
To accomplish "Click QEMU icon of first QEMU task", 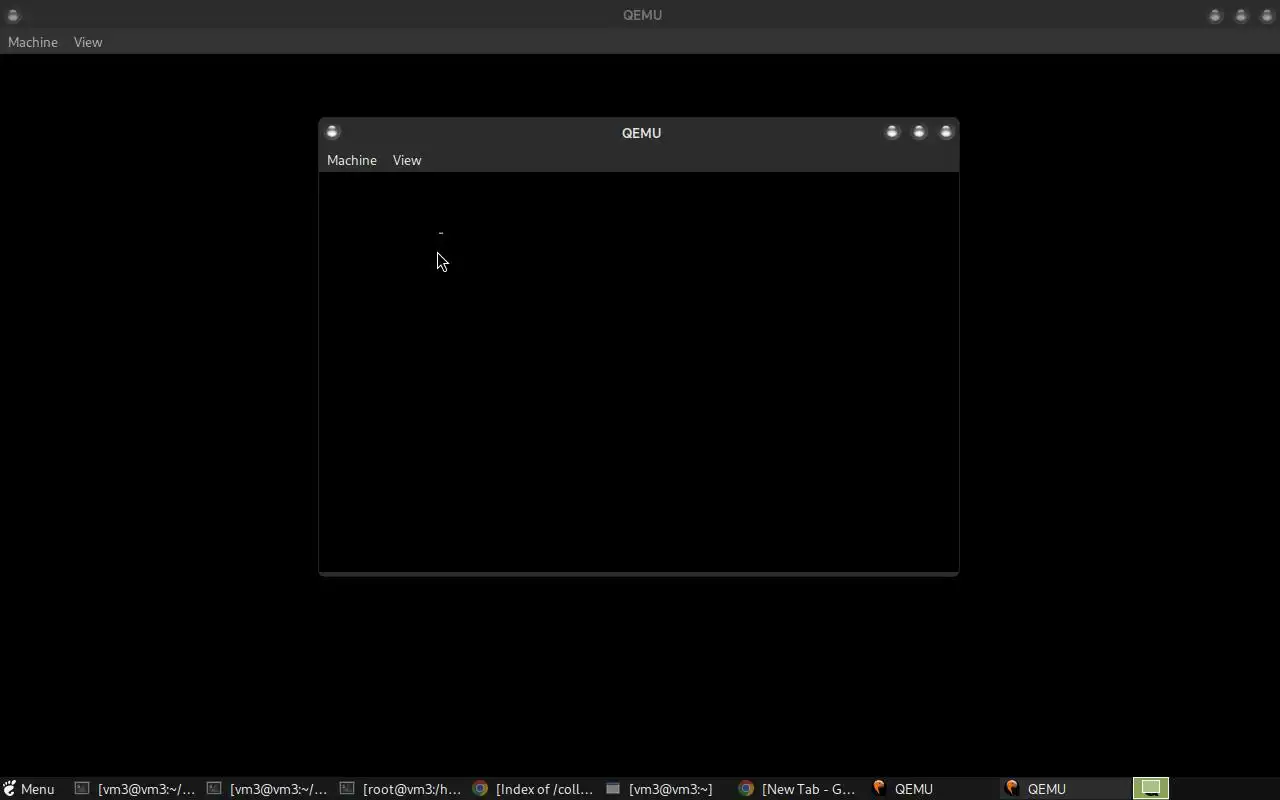I will point(879,789).
